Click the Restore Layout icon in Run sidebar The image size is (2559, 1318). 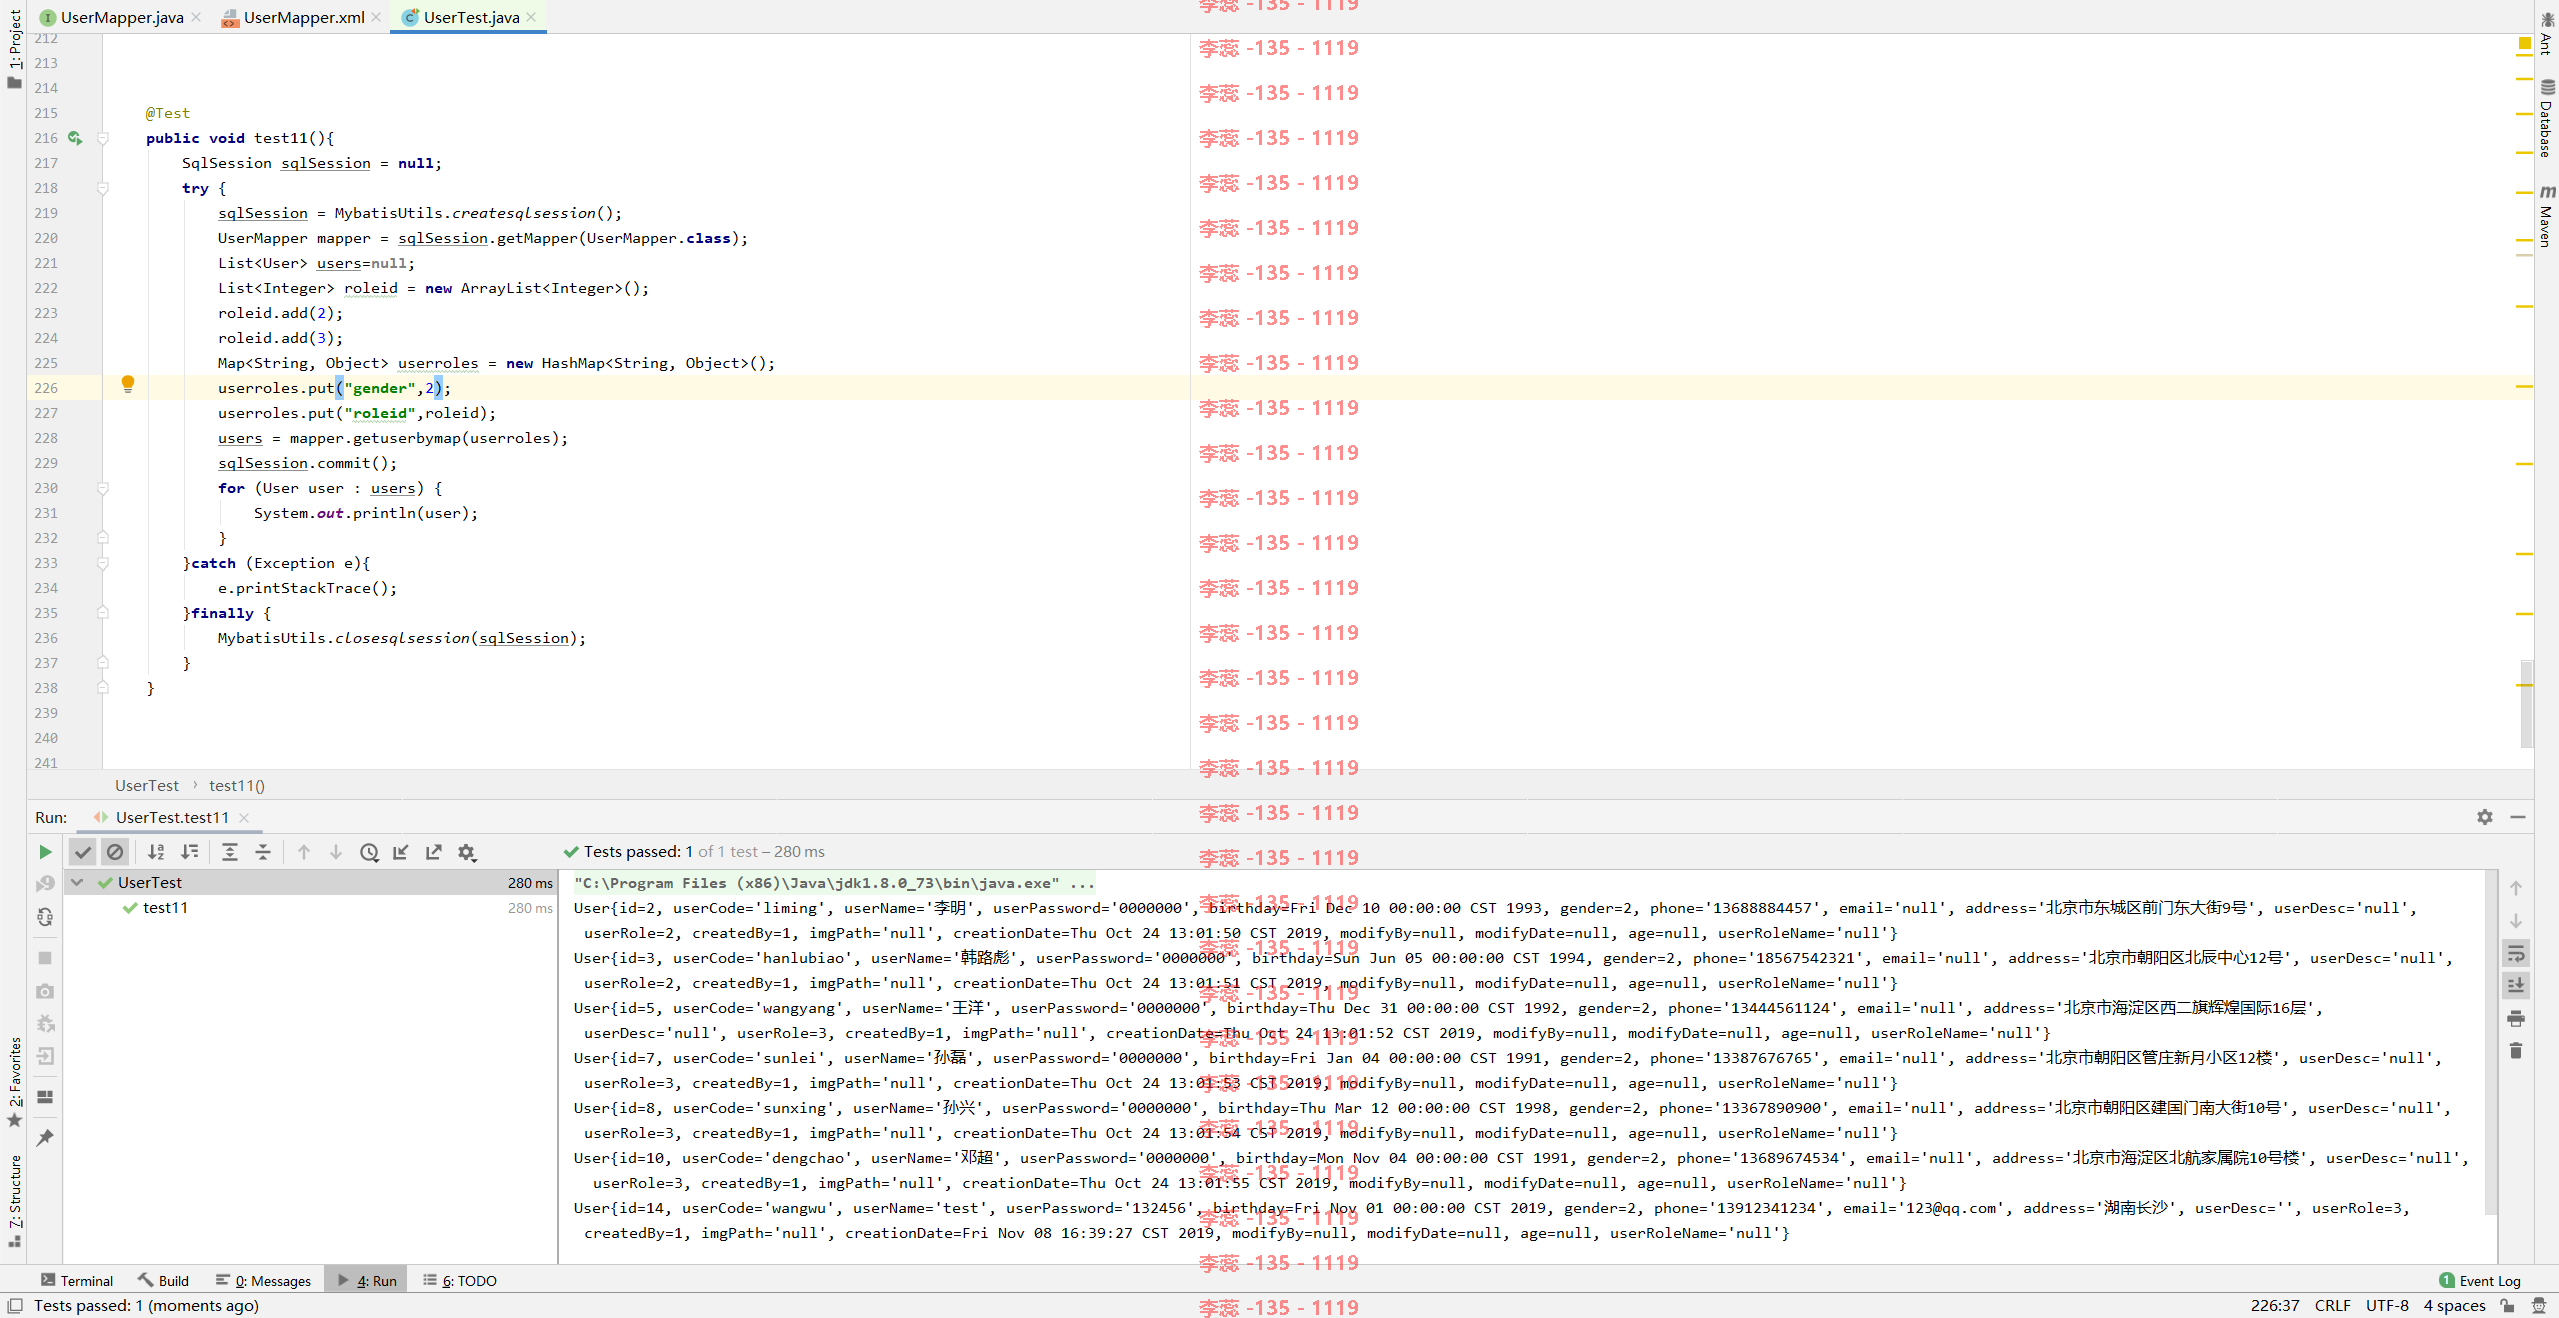point(45,1097)
